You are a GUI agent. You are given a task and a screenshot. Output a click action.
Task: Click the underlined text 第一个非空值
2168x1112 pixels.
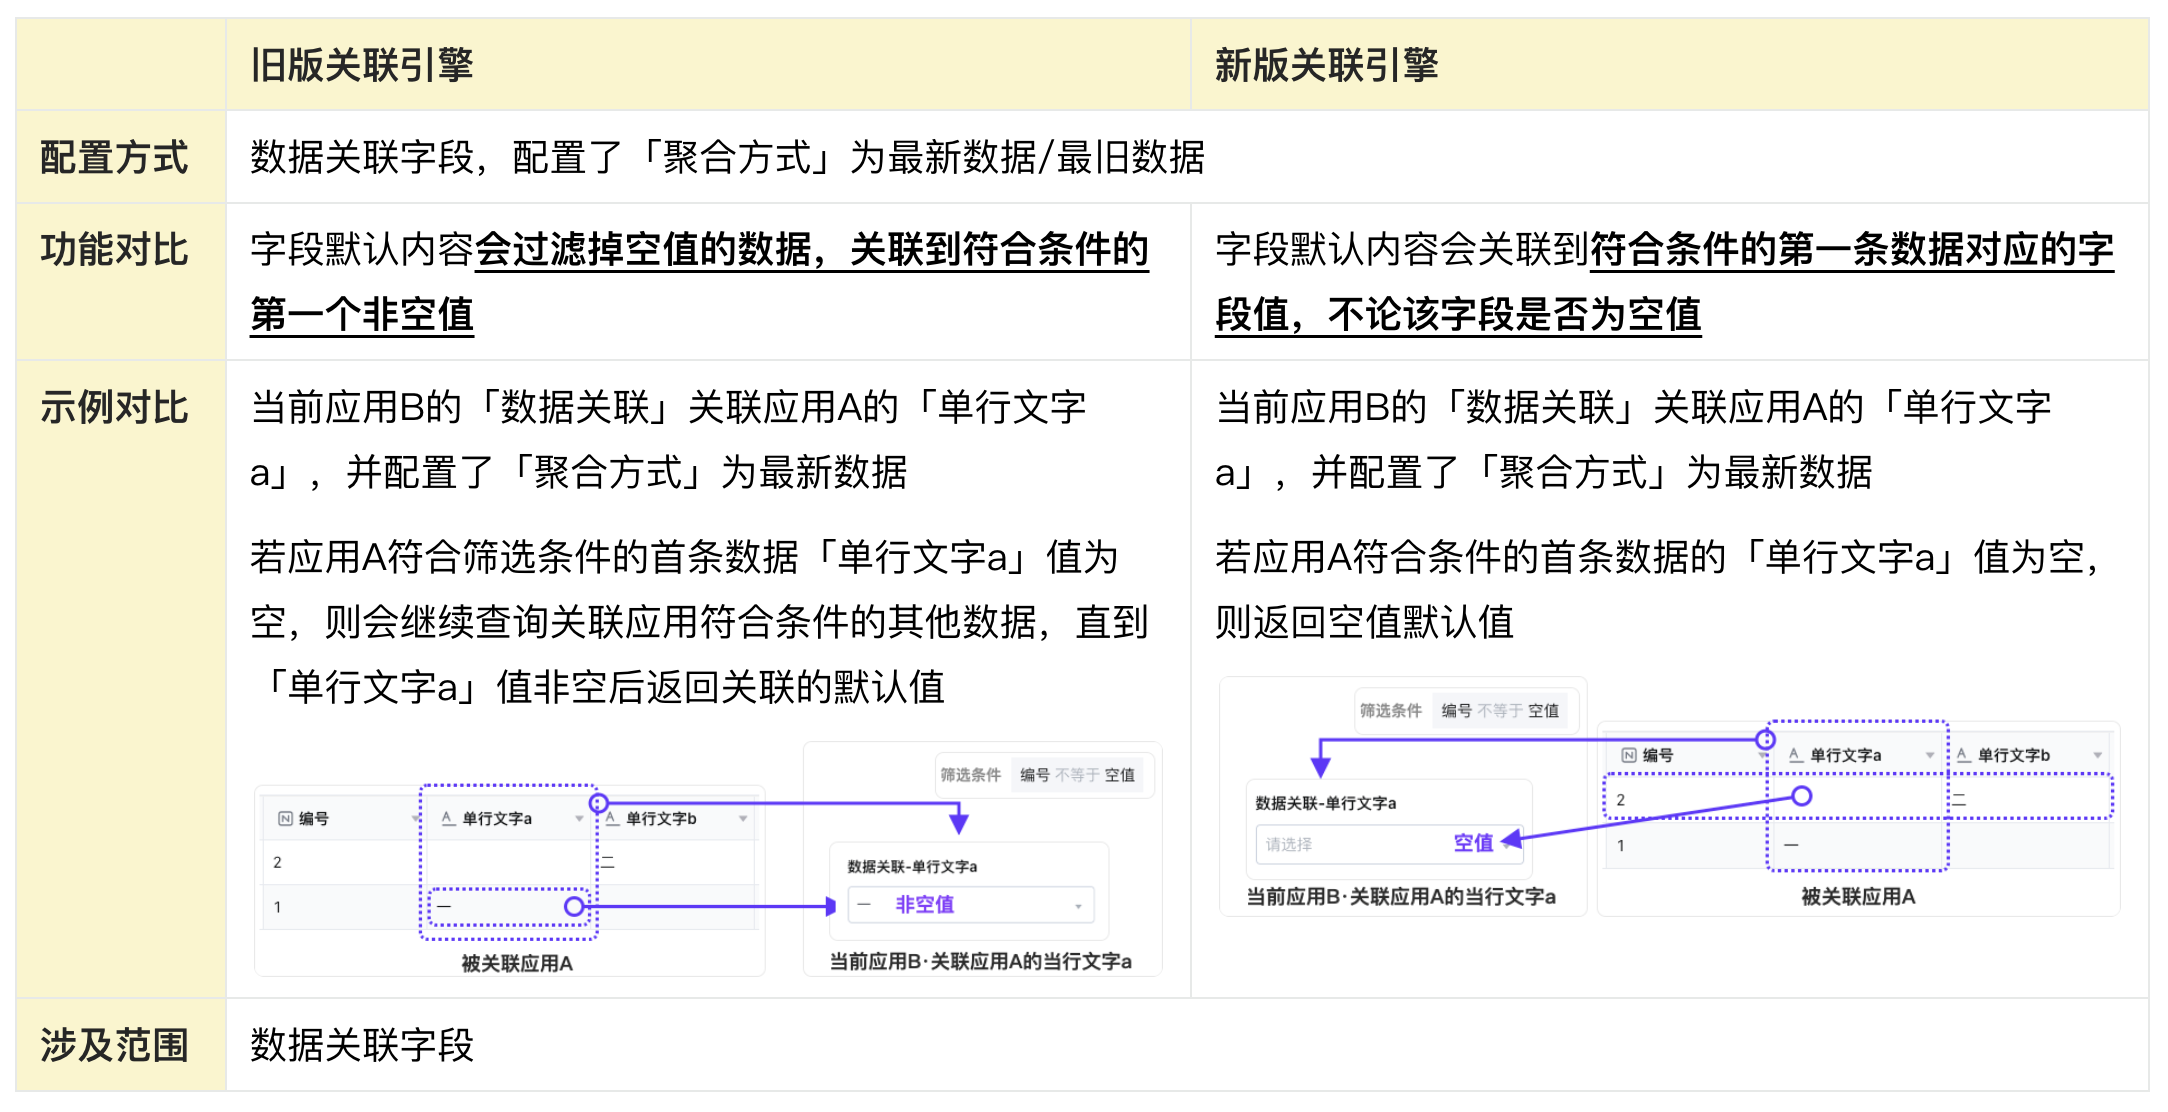(x=362, y=314)
